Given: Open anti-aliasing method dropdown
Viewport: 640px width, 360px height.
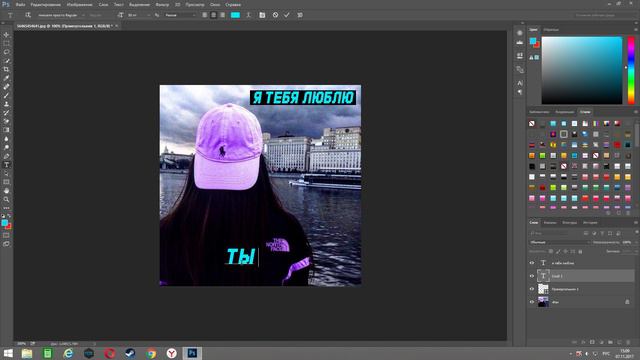Looking at the screenshot, I should click(x=180, y=15).
